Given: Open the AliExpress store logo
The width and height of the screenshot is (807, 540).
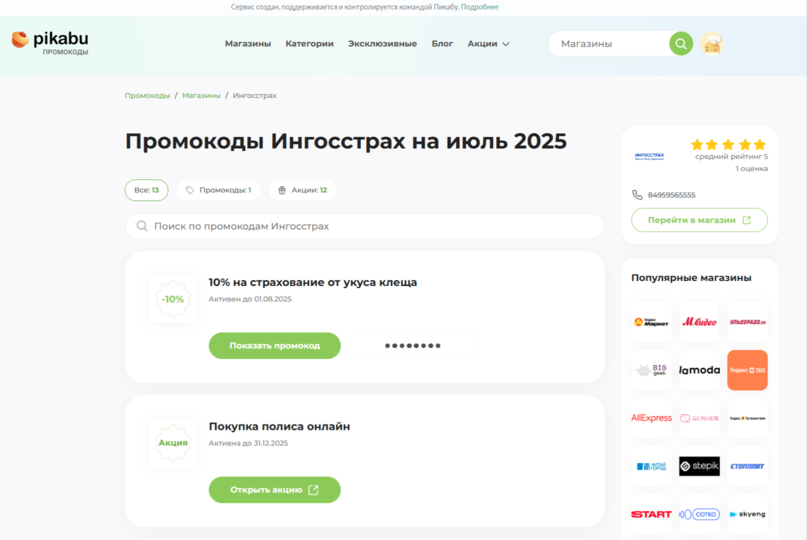Looking at the screenshot, I should (x=651, y=418).
